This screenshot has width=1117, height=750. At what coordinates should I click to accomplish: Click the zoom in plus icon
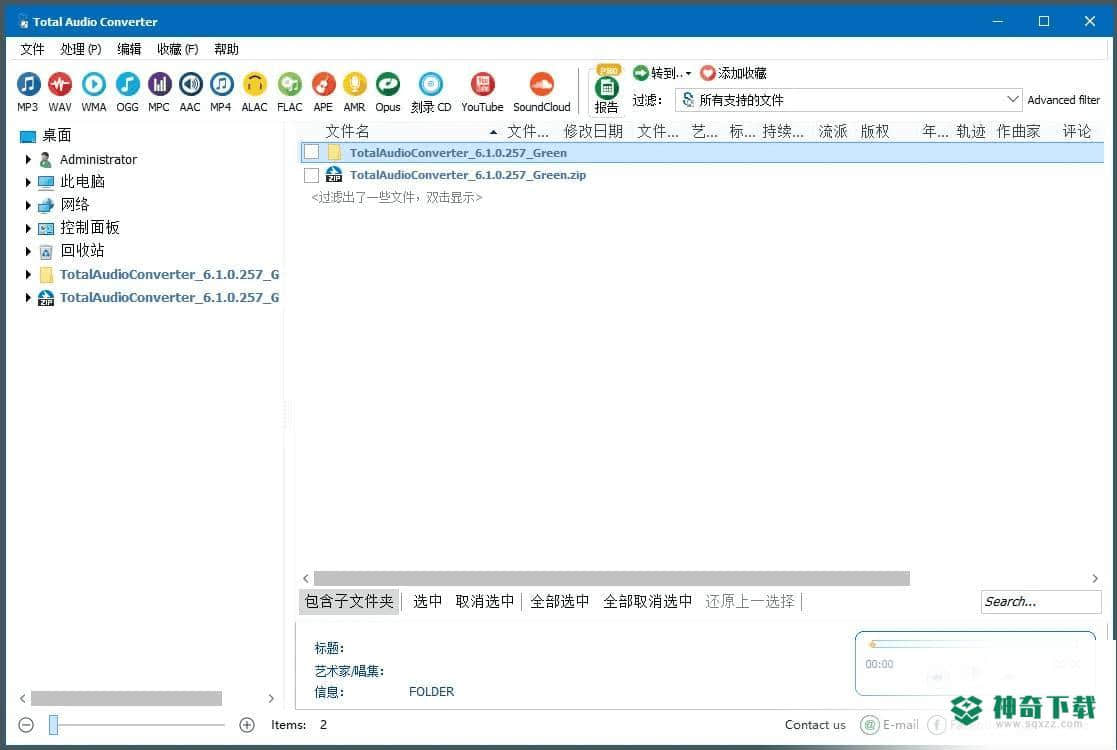(x=247, y=725)
